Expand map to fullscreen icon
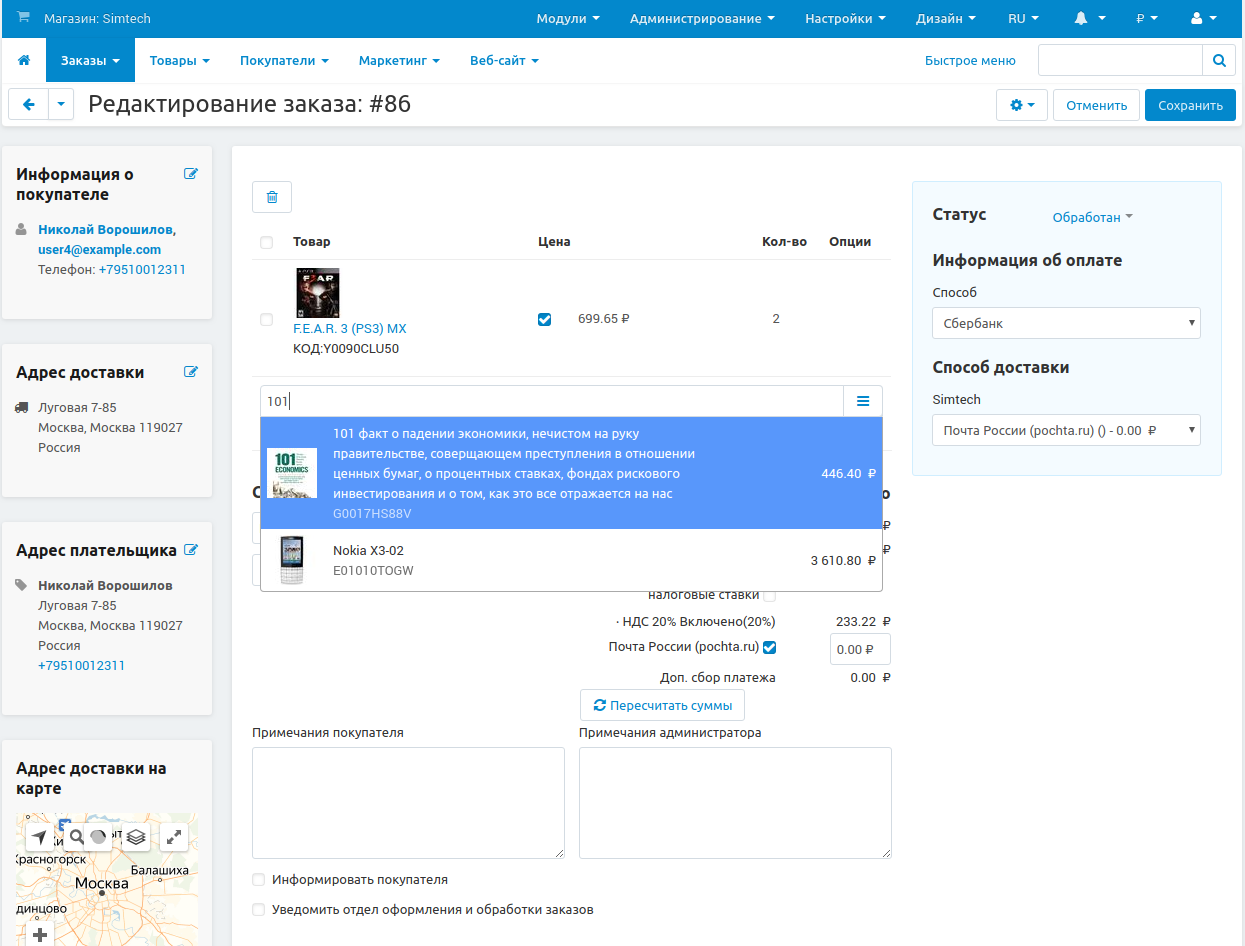The width and height of the screenshot is (1245, 946). (175, 837)
